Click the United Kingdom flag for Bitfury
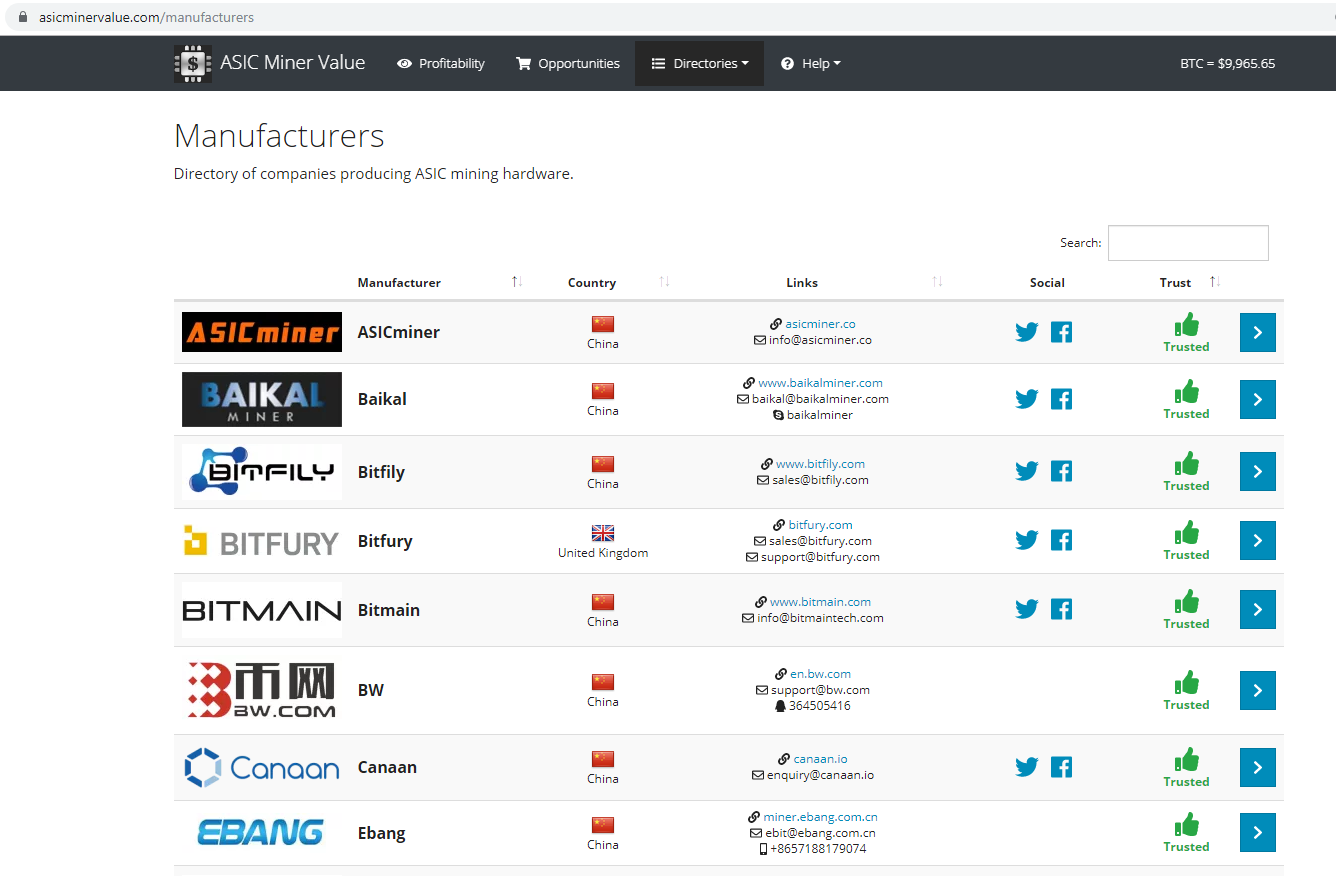1336x876 pixels. (603, 533)
